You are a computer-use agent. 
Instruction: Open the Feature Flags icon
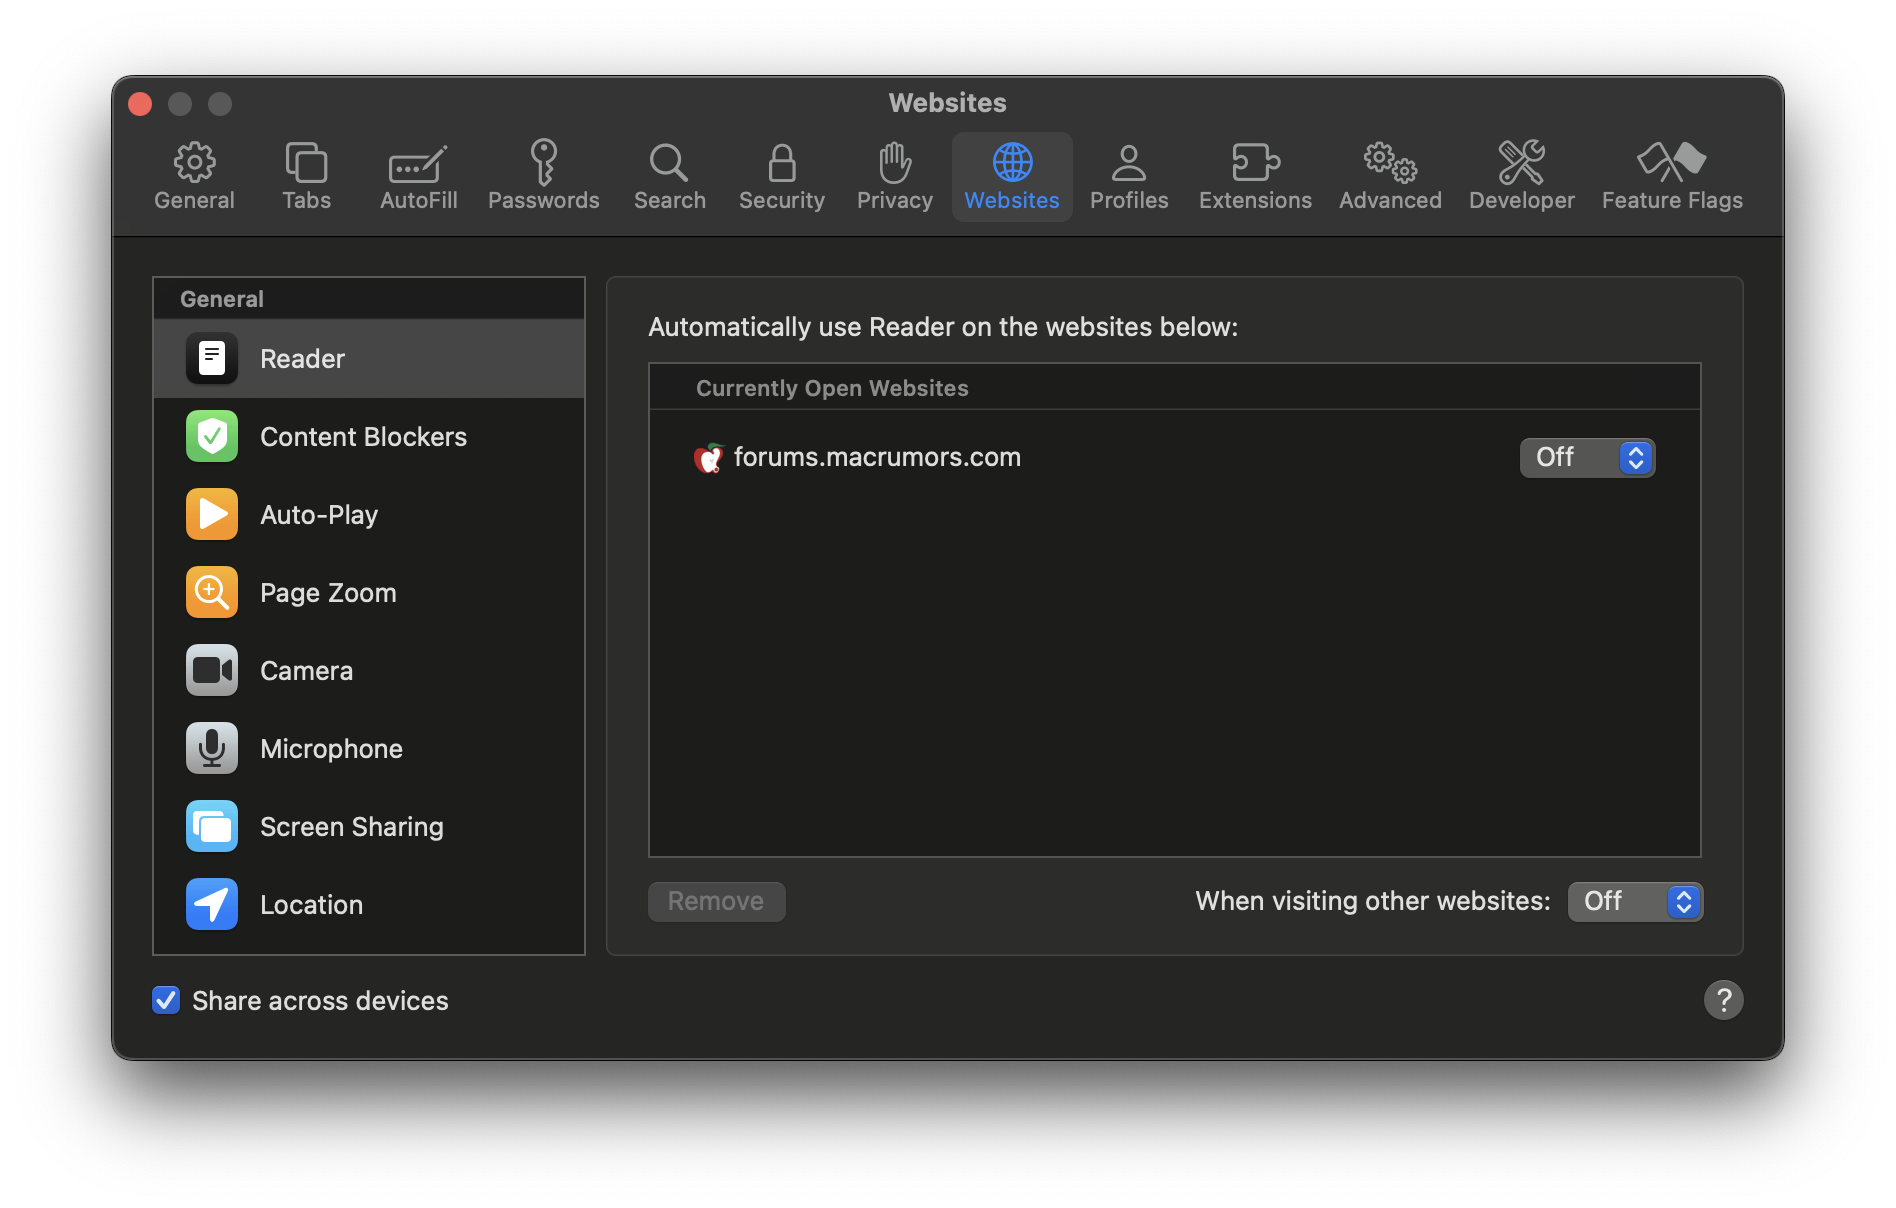point(1672,162)
